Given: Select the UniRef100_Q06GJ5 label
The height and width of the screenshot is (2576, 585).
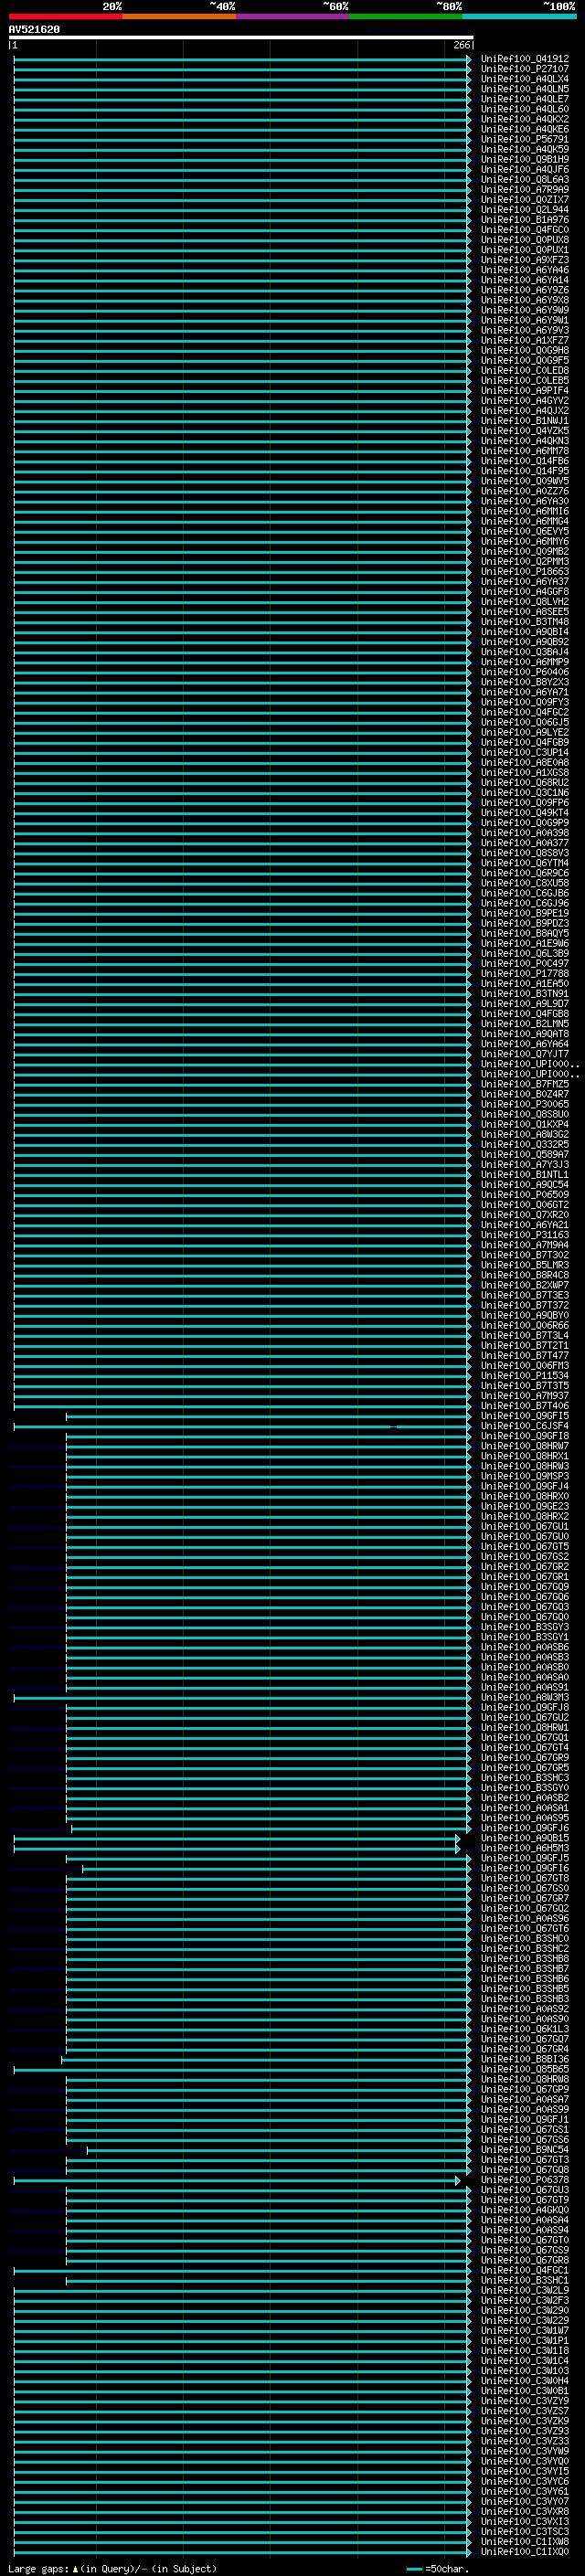Looking at the screenshot, I should click(524, 722).
